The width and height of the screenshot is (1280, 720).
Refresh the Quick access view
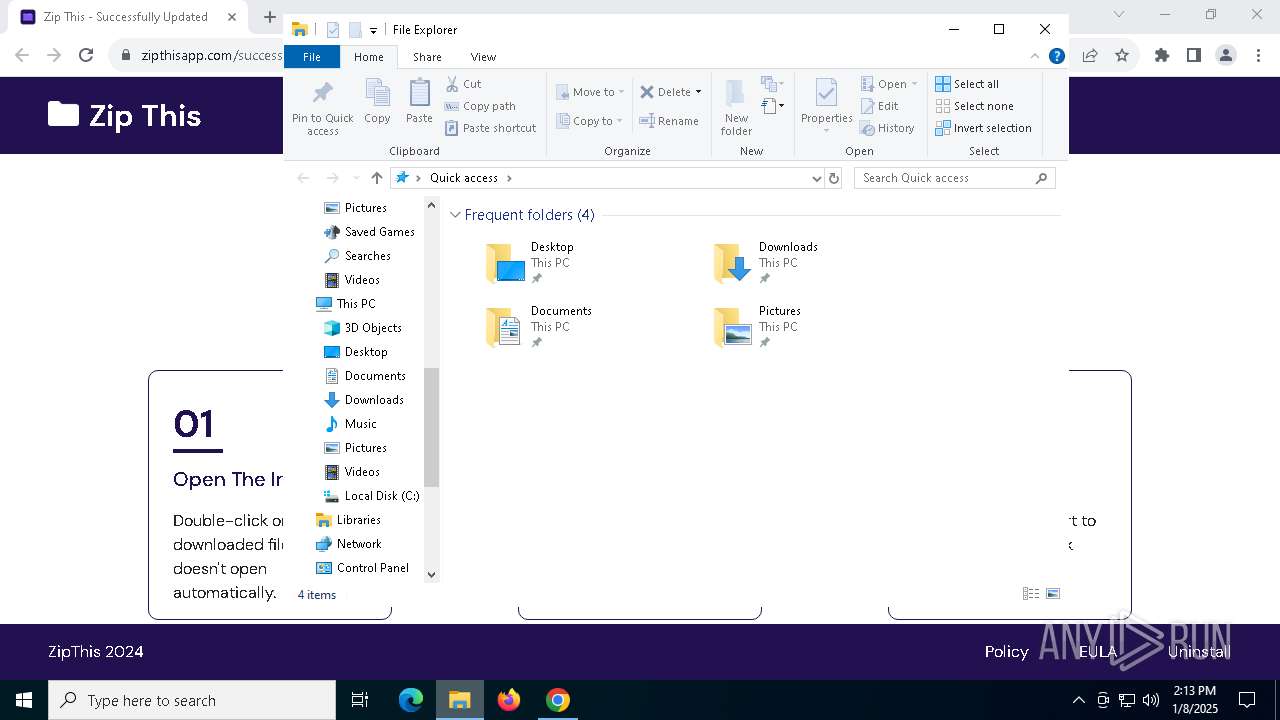coord(834,178)
